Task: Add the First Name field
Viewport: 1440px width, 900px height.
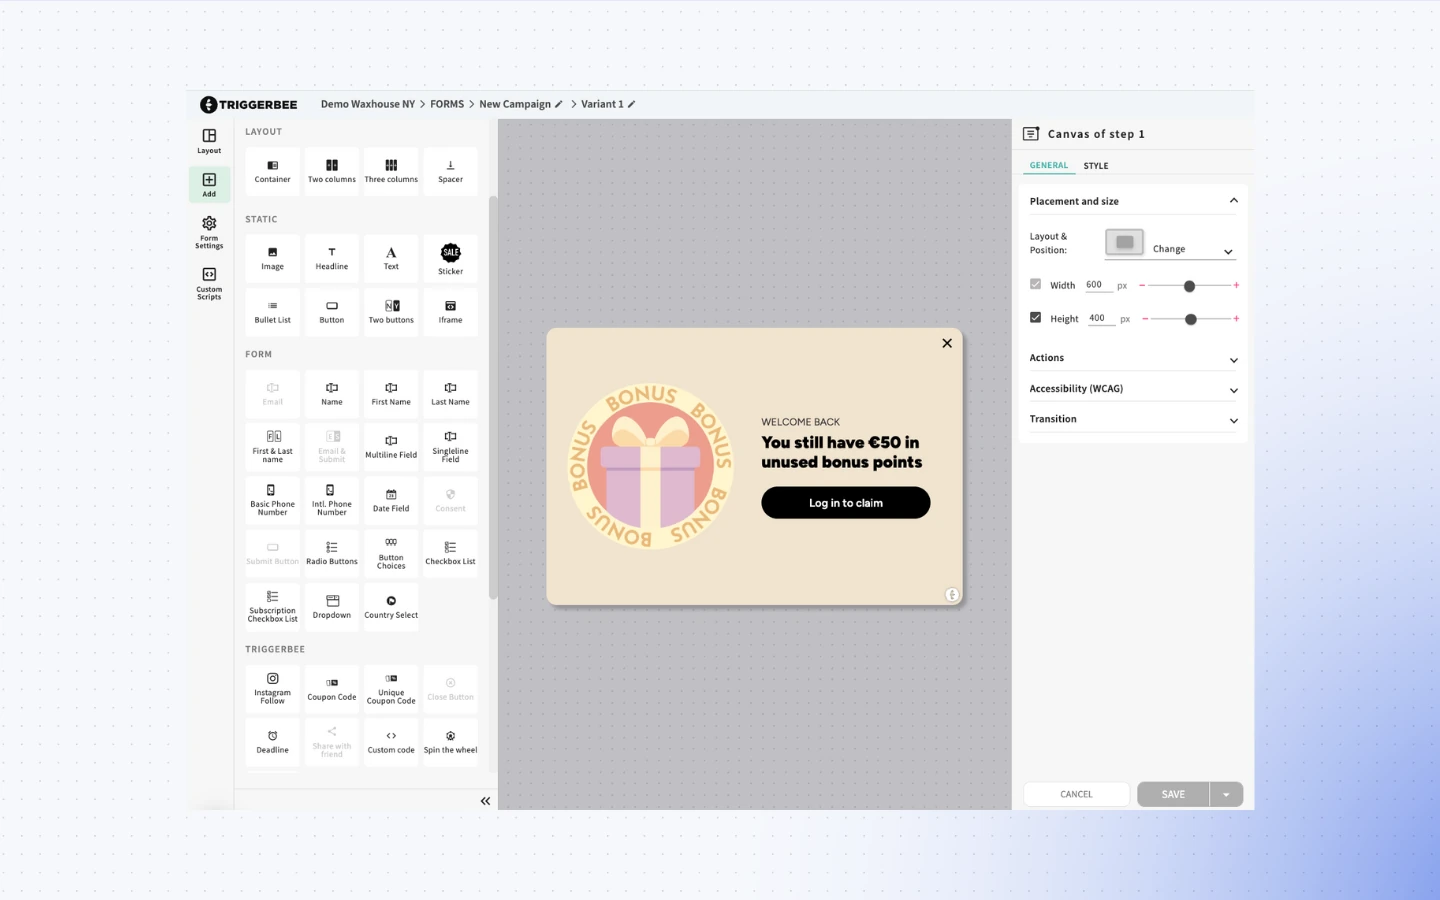Action: tap(391, 394)
